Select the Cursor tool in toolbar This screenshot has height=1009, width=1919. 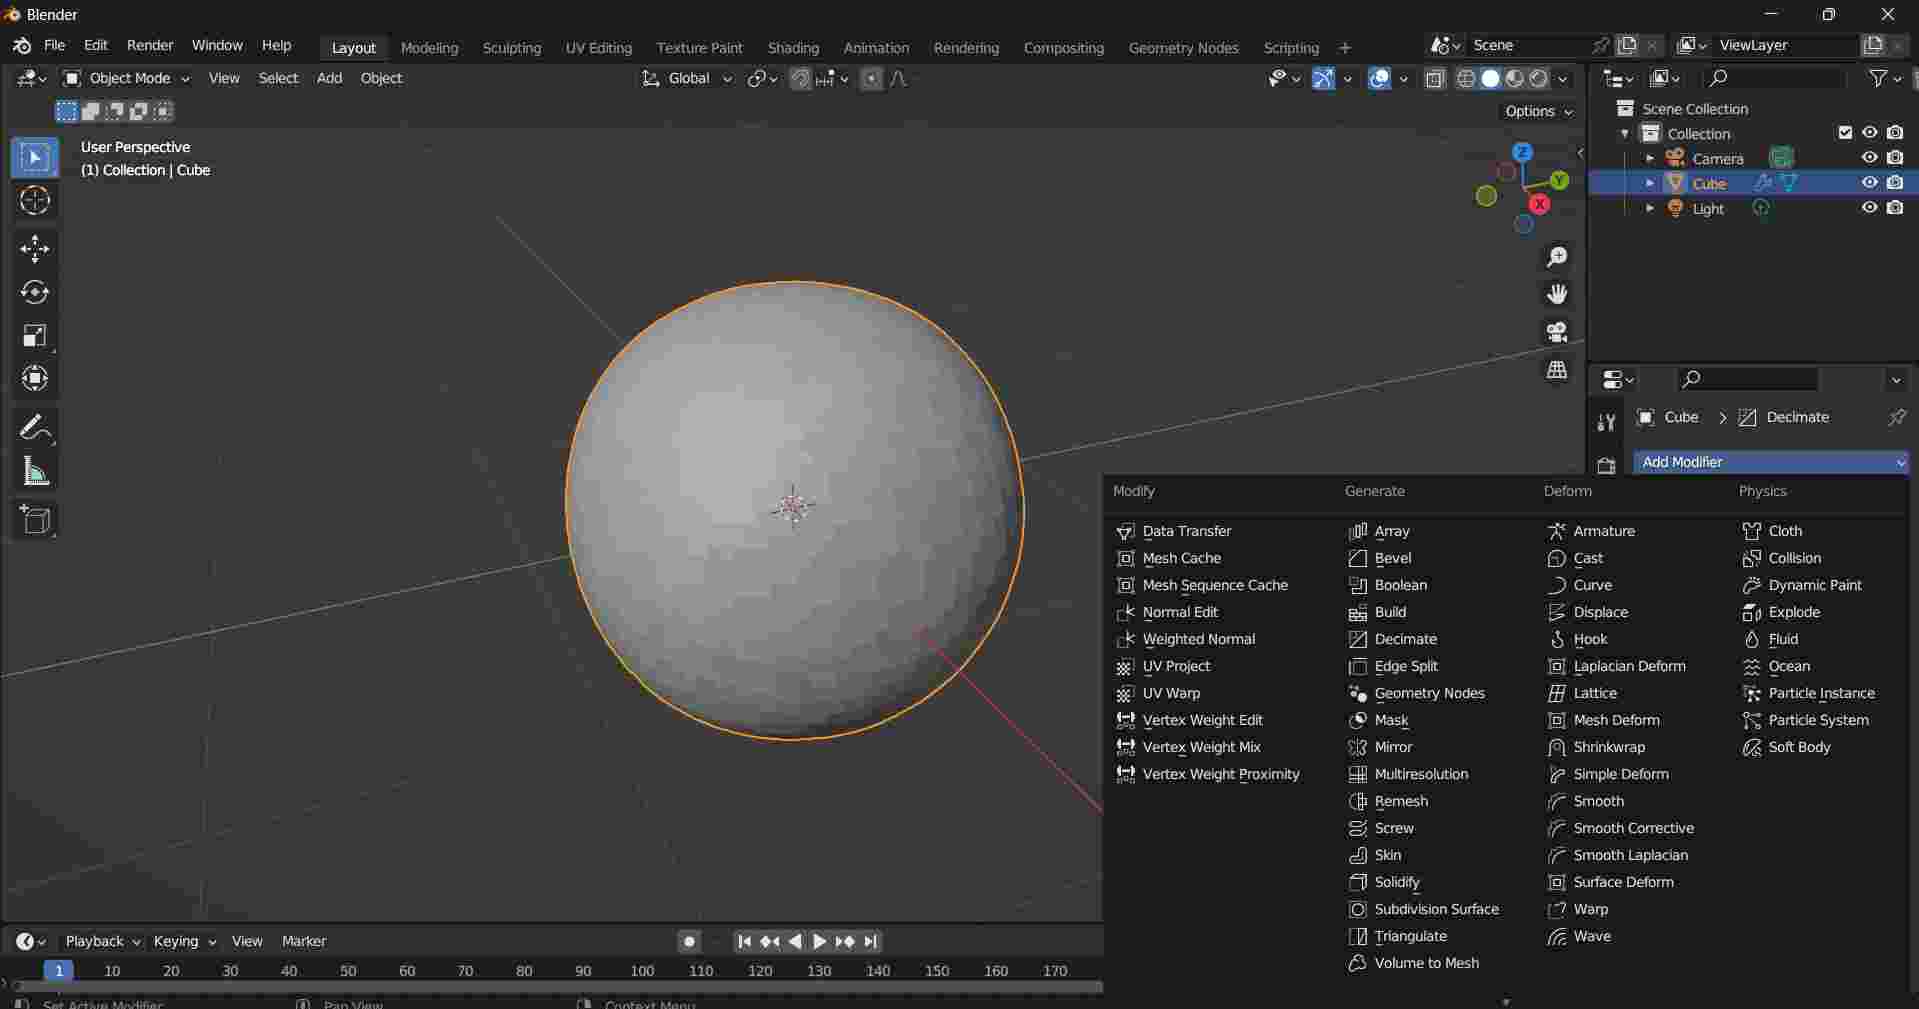click(x=35, y=201)
